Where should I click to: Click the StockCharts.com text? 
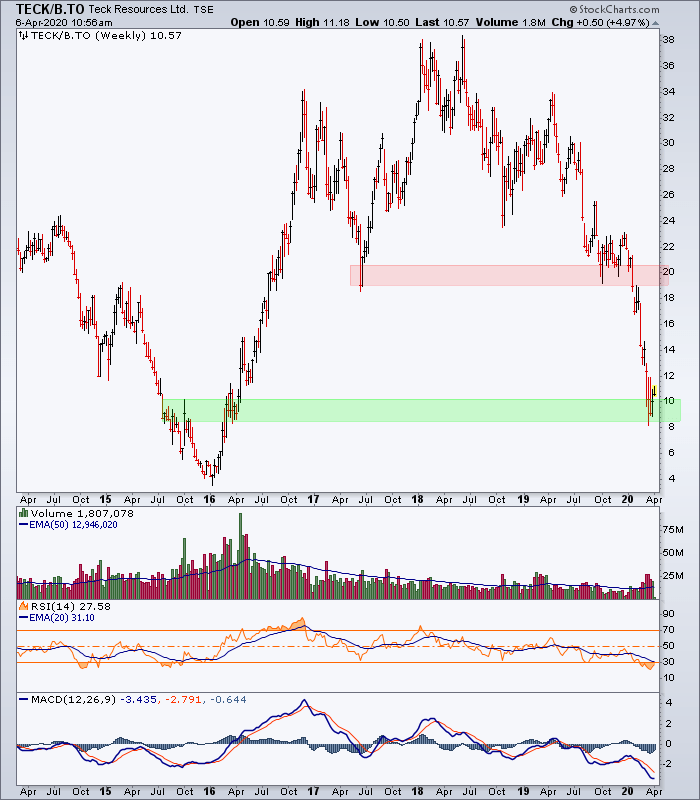click(619, 10)
